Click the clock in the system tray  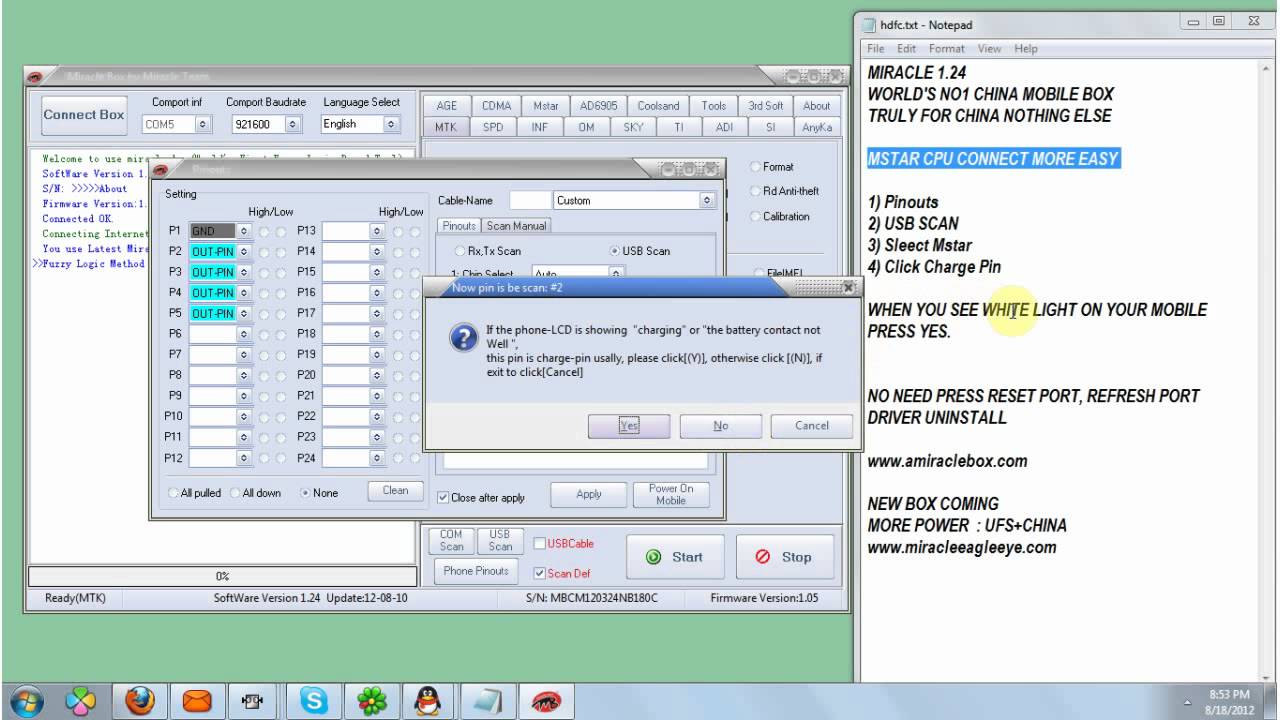point(1228,701)
